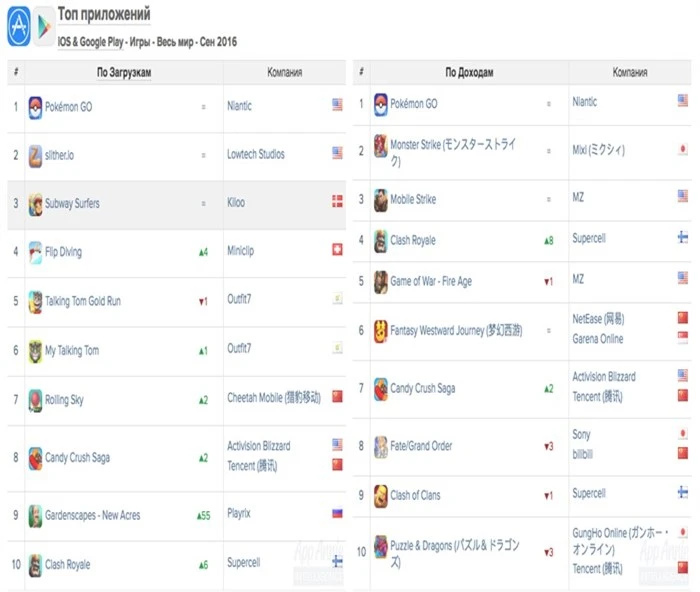Click the Google Play icon in header
The height and width of the screenshot is (592, 700).
(x=43, y=27)
